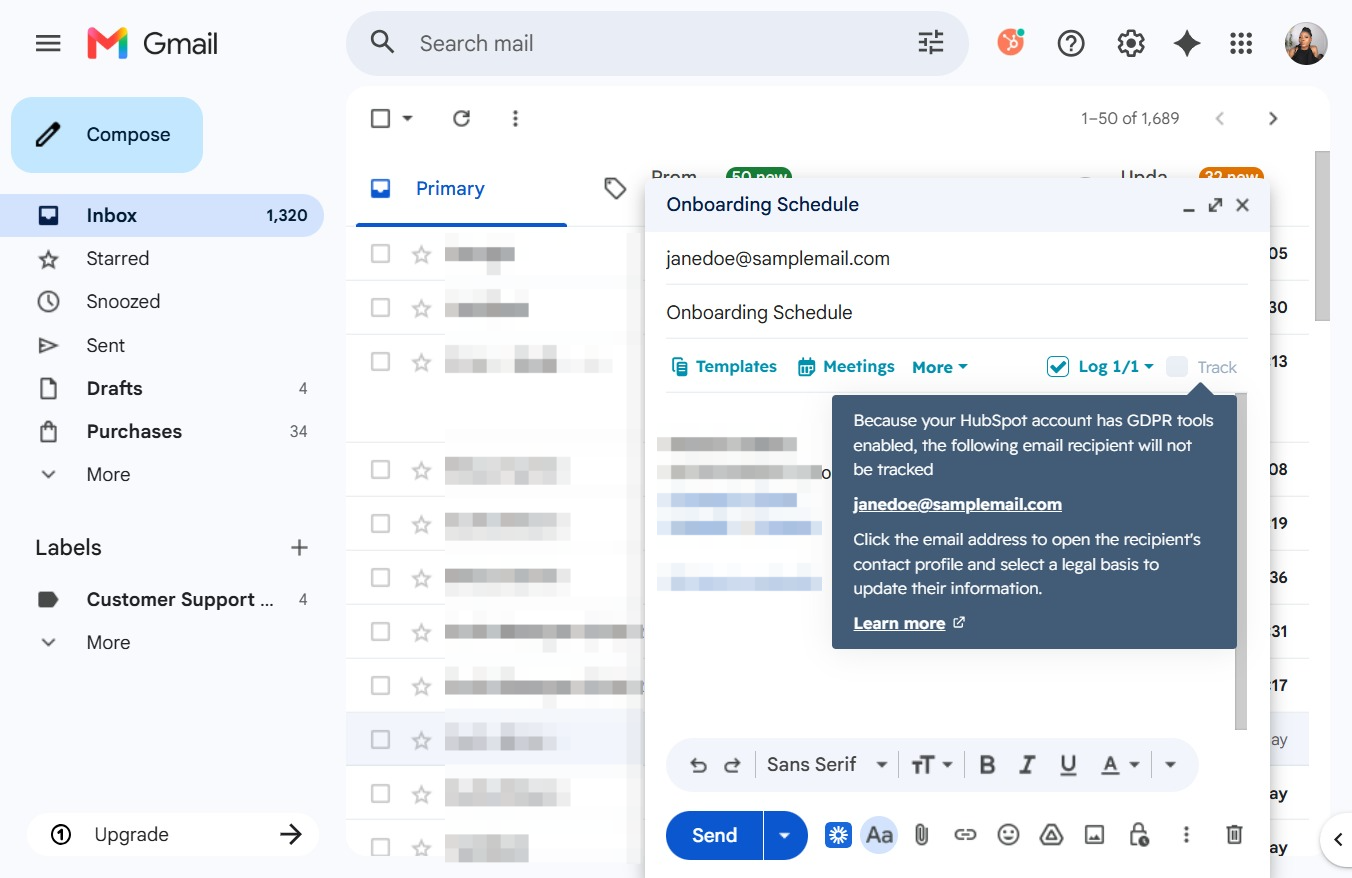
Task: Show the side panel arrow
Action: 1338,841
